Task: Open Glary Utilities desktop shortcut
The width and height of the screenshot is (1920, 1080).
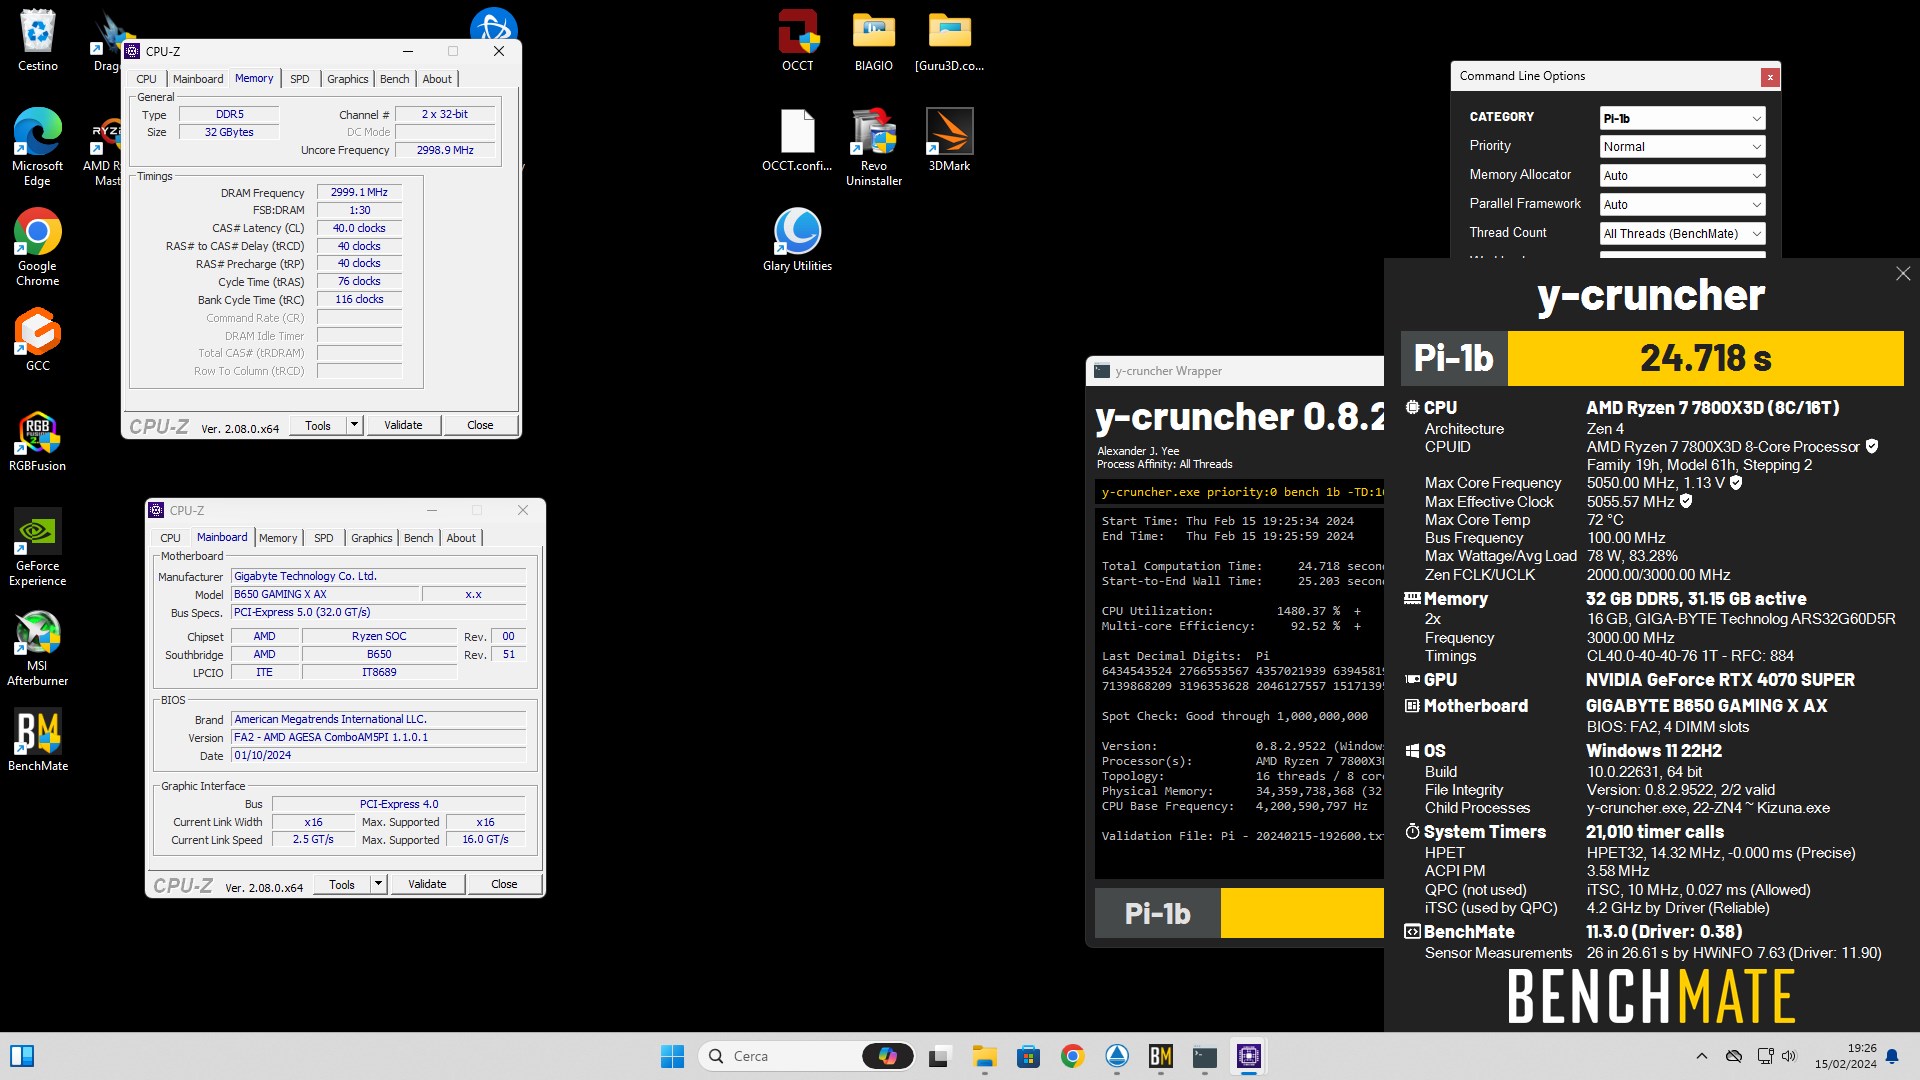Action: [x=797, y=240]
